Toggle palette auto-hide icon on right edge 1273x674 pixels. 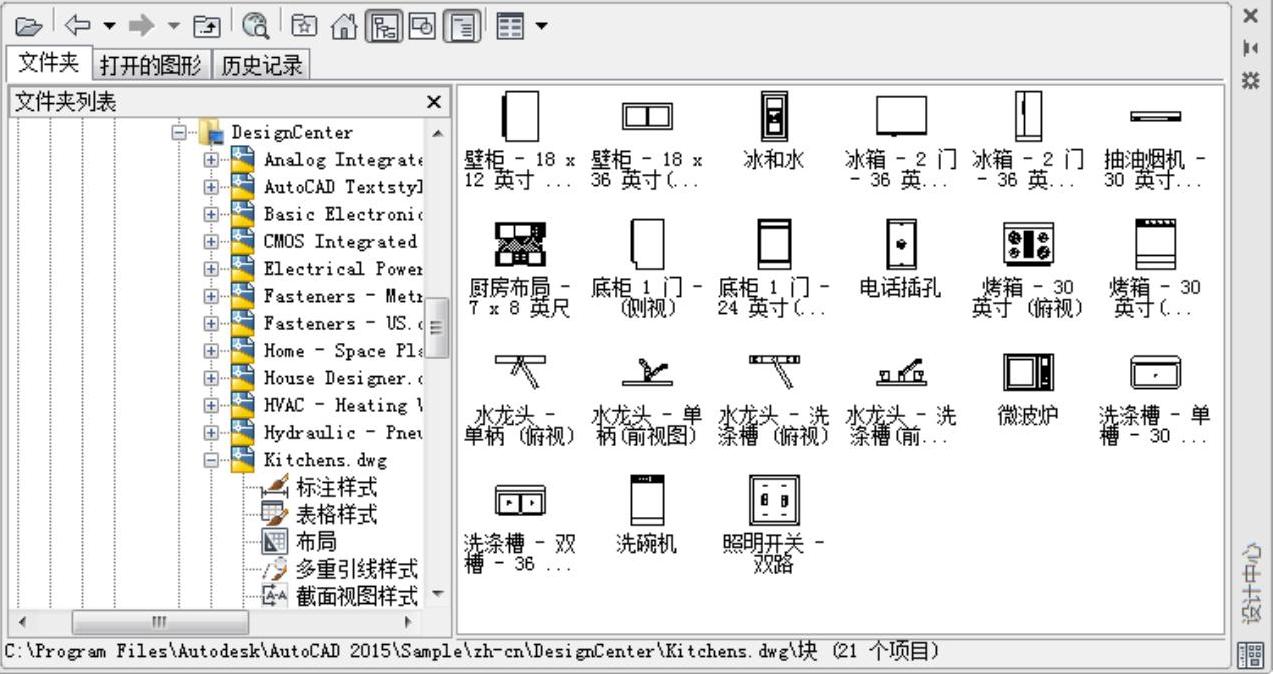[x=1249, y=48]
